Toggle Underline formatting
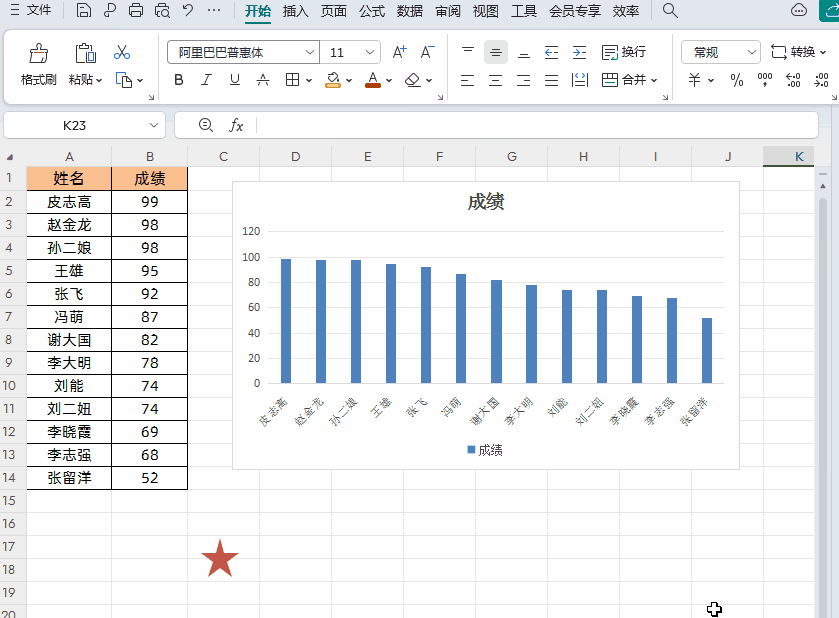The height and width of the screenshot is (618, 839). (x=234, y=80)
